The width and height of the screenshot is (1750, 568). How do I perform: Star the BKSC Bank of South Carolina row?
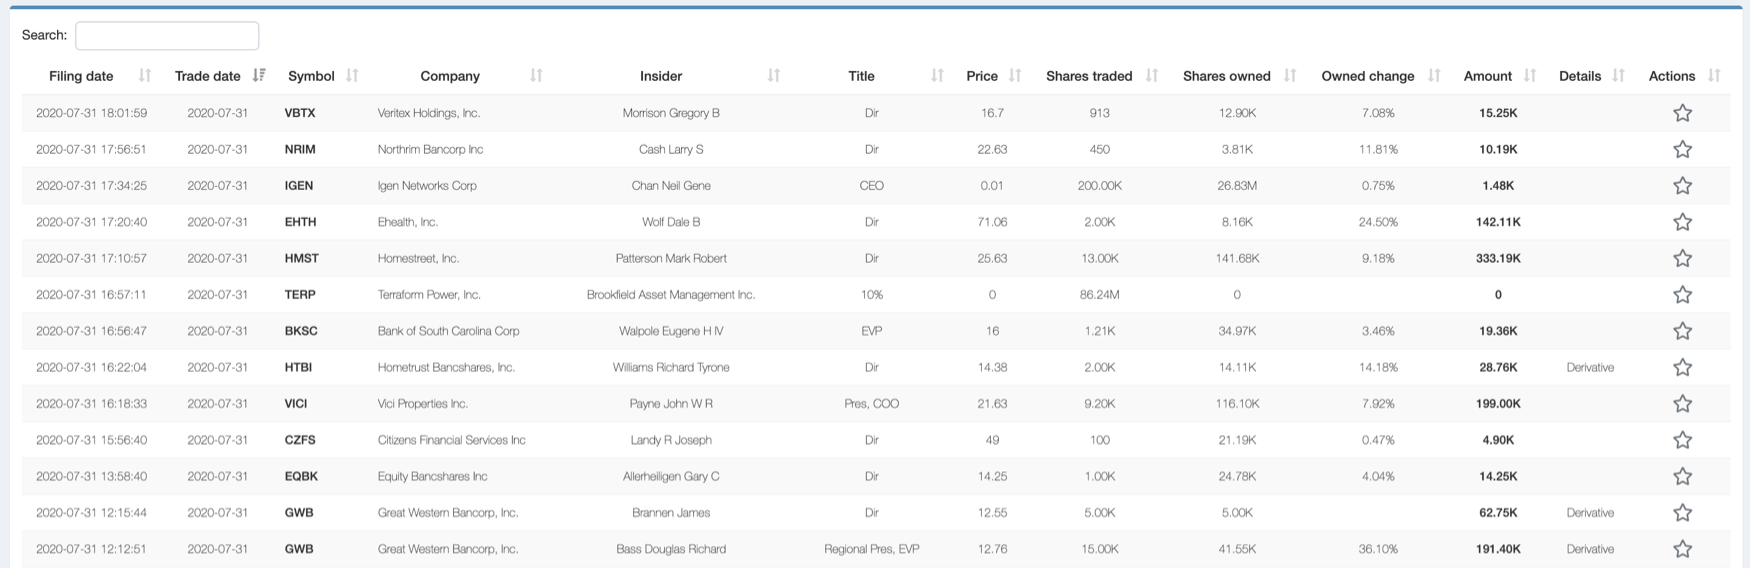(1682, 331)
